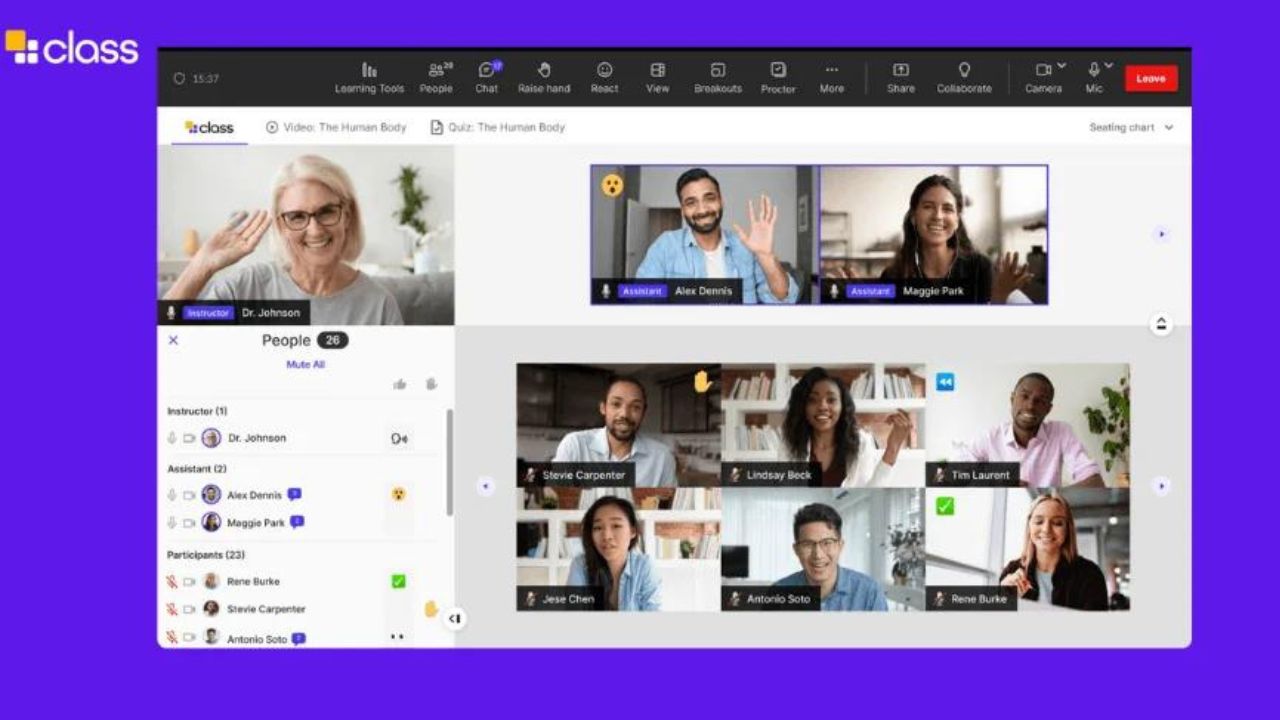
Task: Click the Class logo in the corner
Action: [x=72, y=47]
